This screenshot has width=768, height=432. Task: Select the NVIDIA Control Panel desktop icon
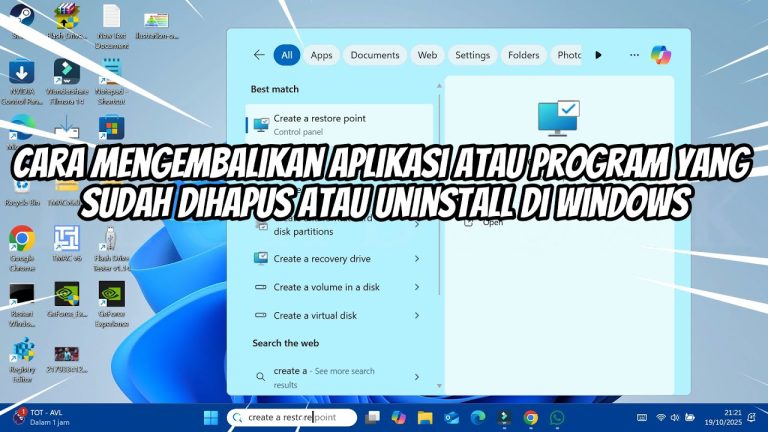[x=22, y=81]
